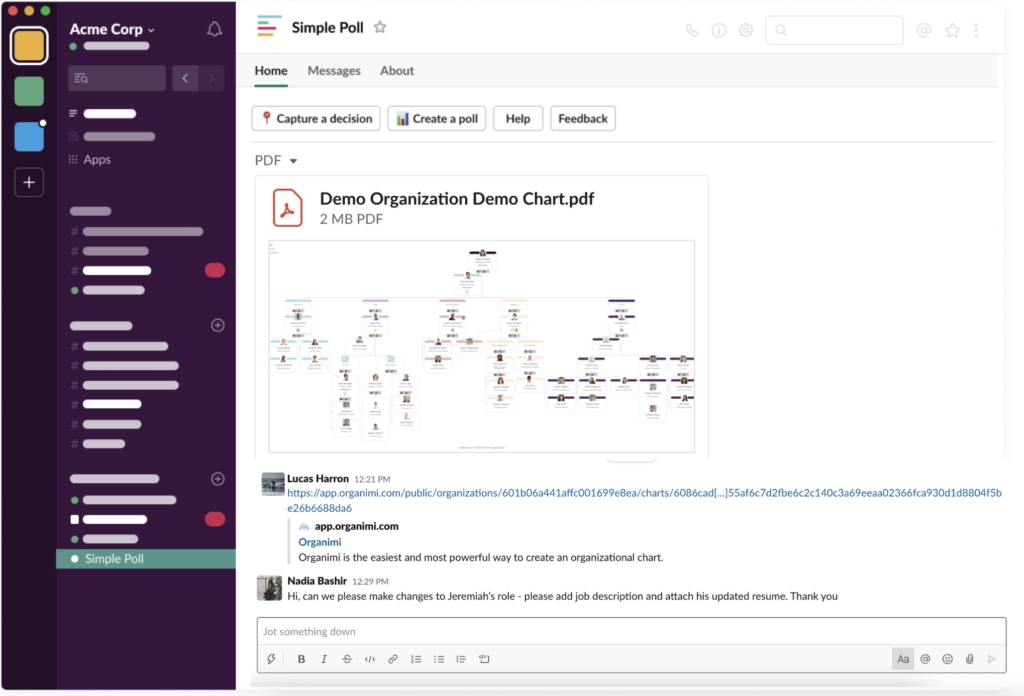Switch to the green workspace icon

point(29,91)
